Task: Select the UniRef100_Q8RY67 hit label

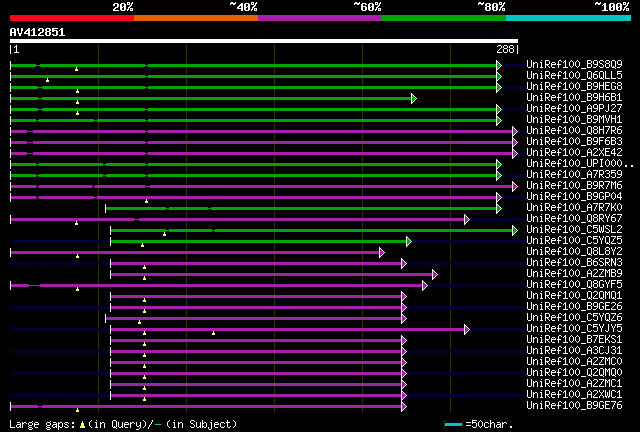Action: tap(574, 218)
